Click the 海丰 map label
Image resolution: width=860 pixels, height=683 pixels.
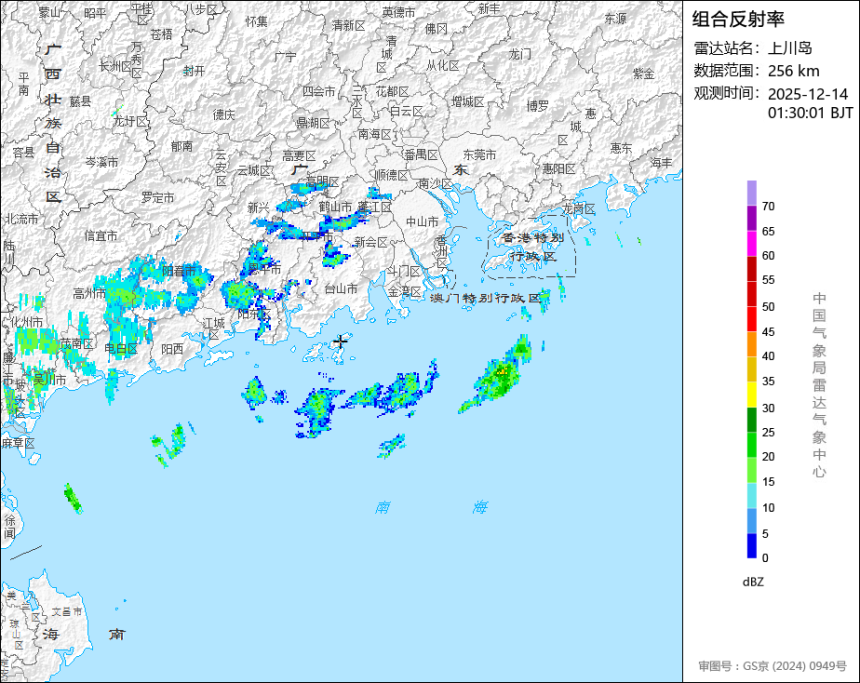coord(661,162)
